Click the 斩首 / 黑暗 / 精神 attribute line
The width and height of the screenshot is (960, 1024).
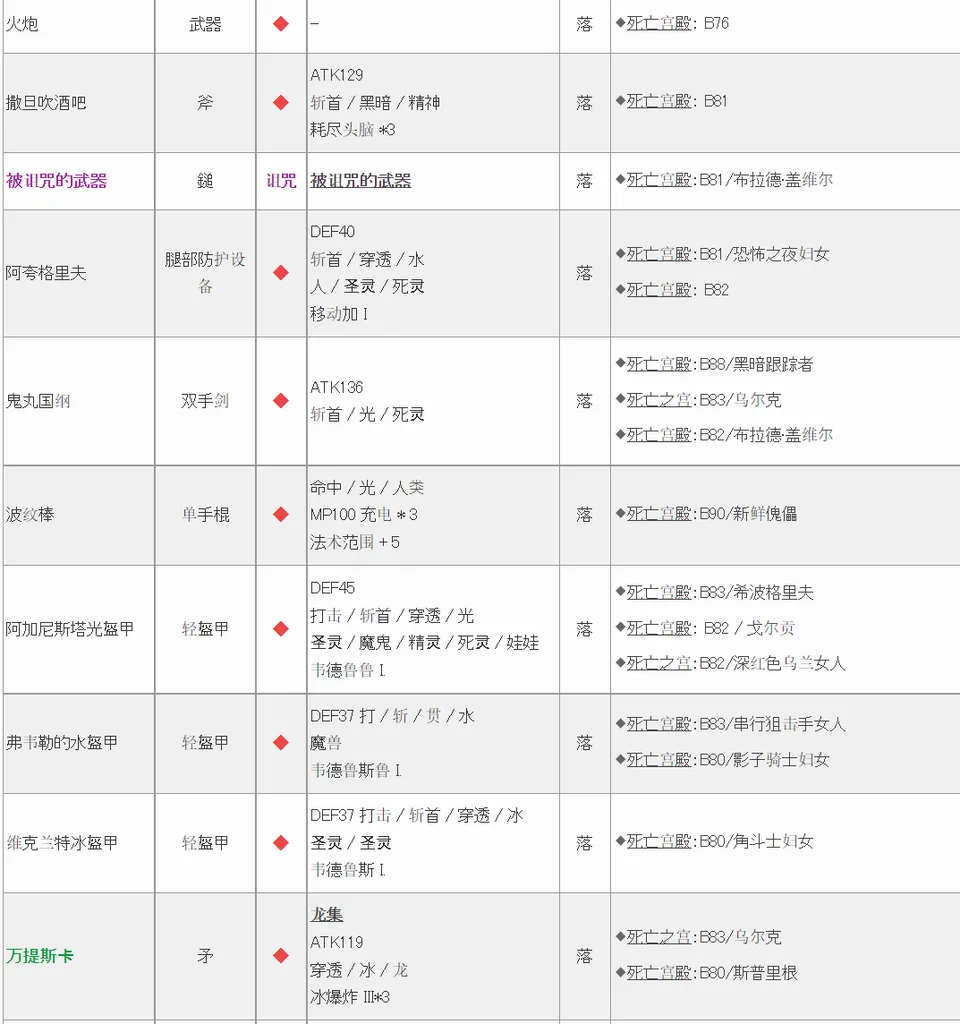[376, 103]
